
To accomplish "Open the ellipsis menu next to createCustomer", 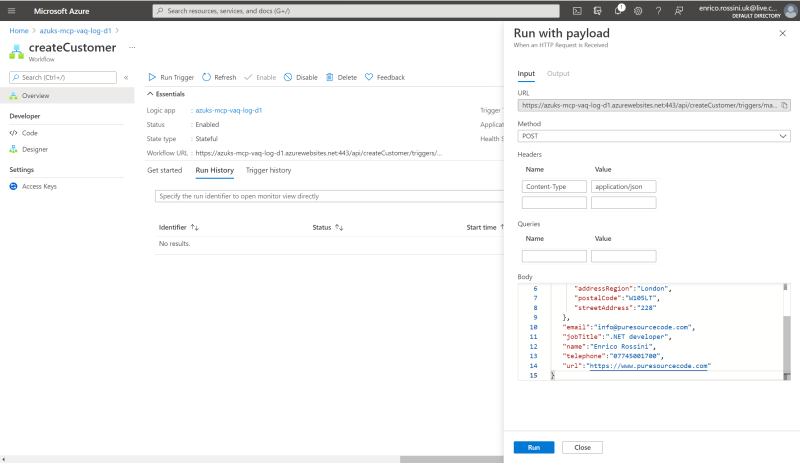I will pos(132,47).
